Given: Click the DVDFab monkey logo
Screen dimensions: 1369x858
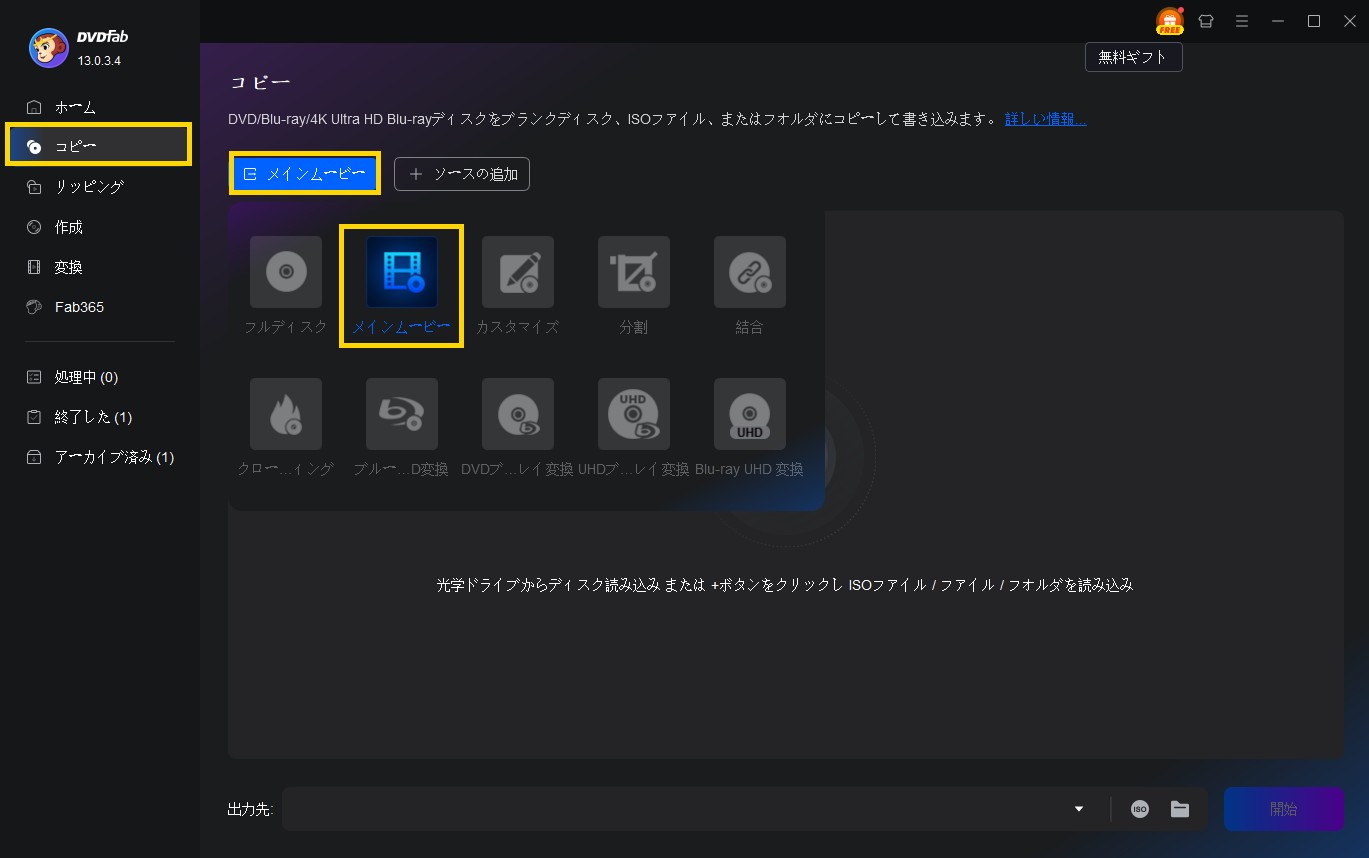Looking at the screenshot, I should tap(48, 47).
